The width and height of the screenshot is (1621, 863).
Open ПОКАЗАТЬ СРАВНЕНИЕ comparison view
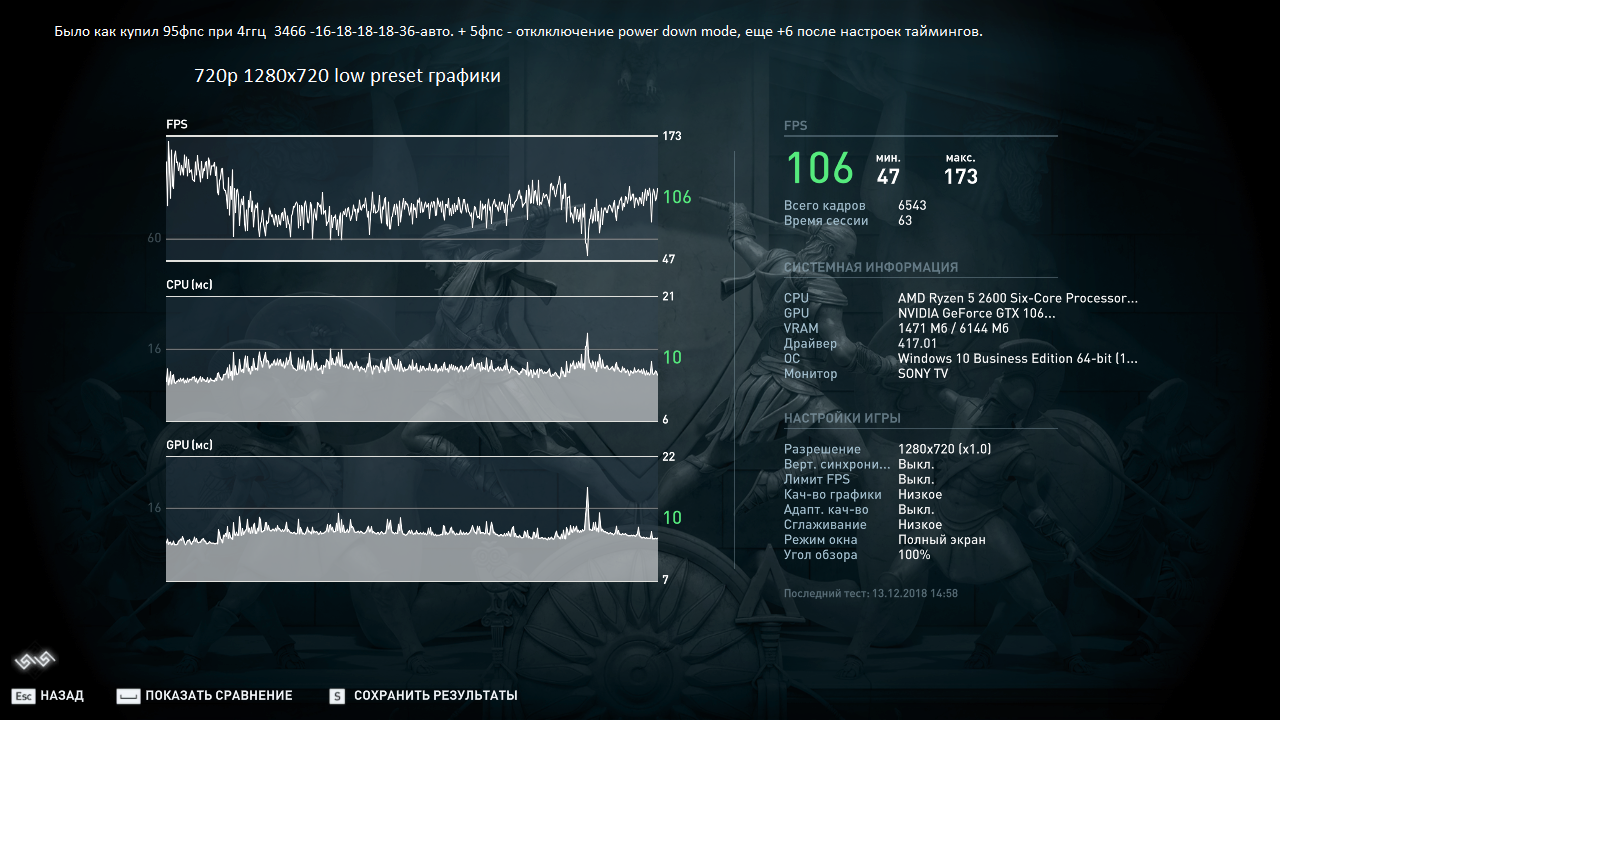point(219,696)
